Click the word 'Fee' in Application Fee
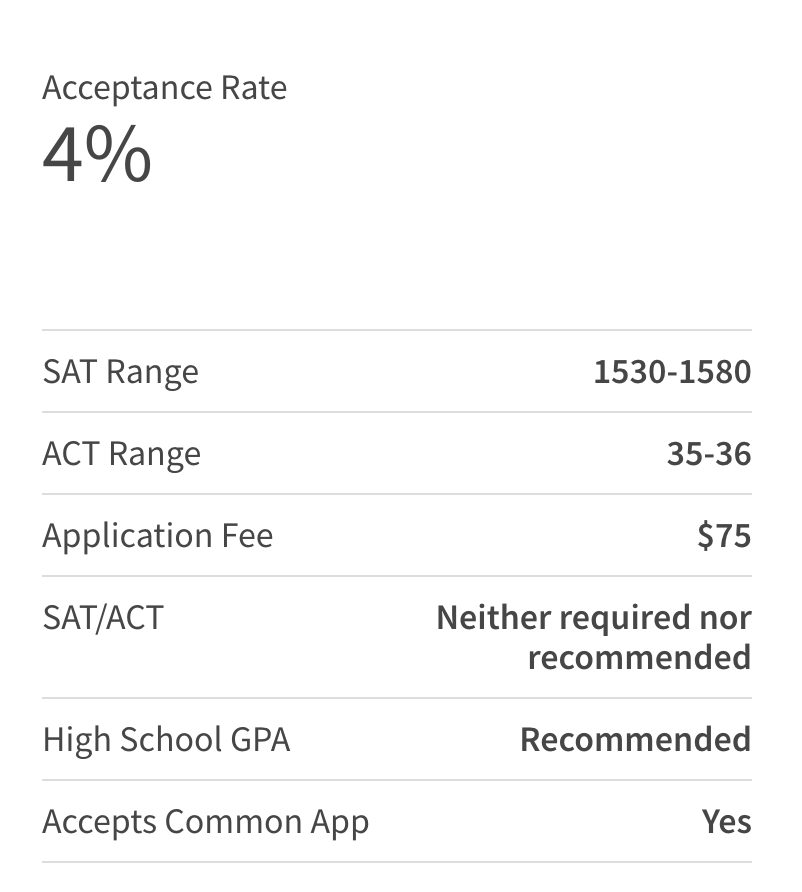The height and width of the screenshot is (892, 802). [x=247, y=536]
